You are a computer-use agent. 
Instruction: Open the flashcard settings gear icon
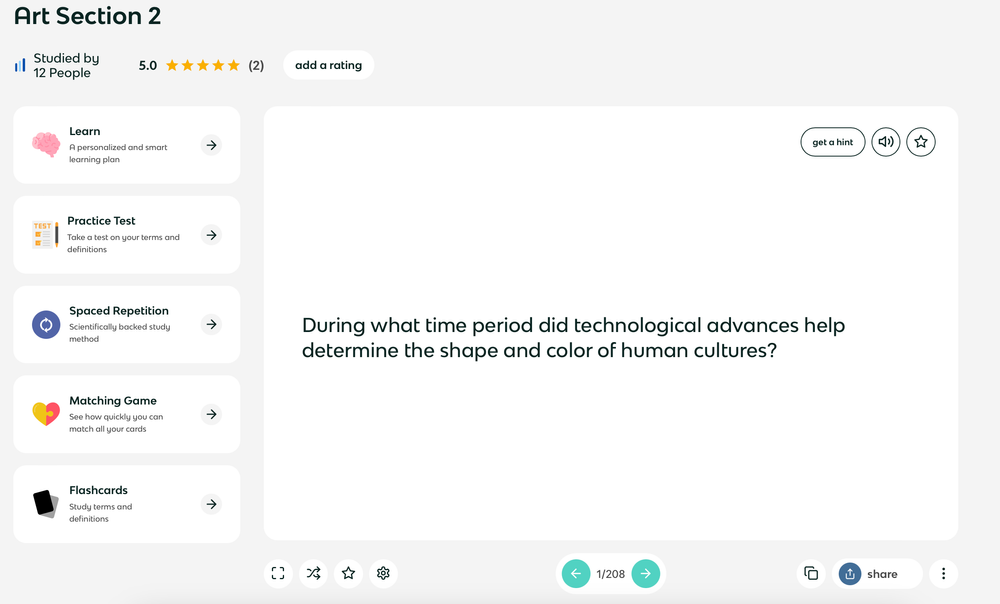pos(383,573)
